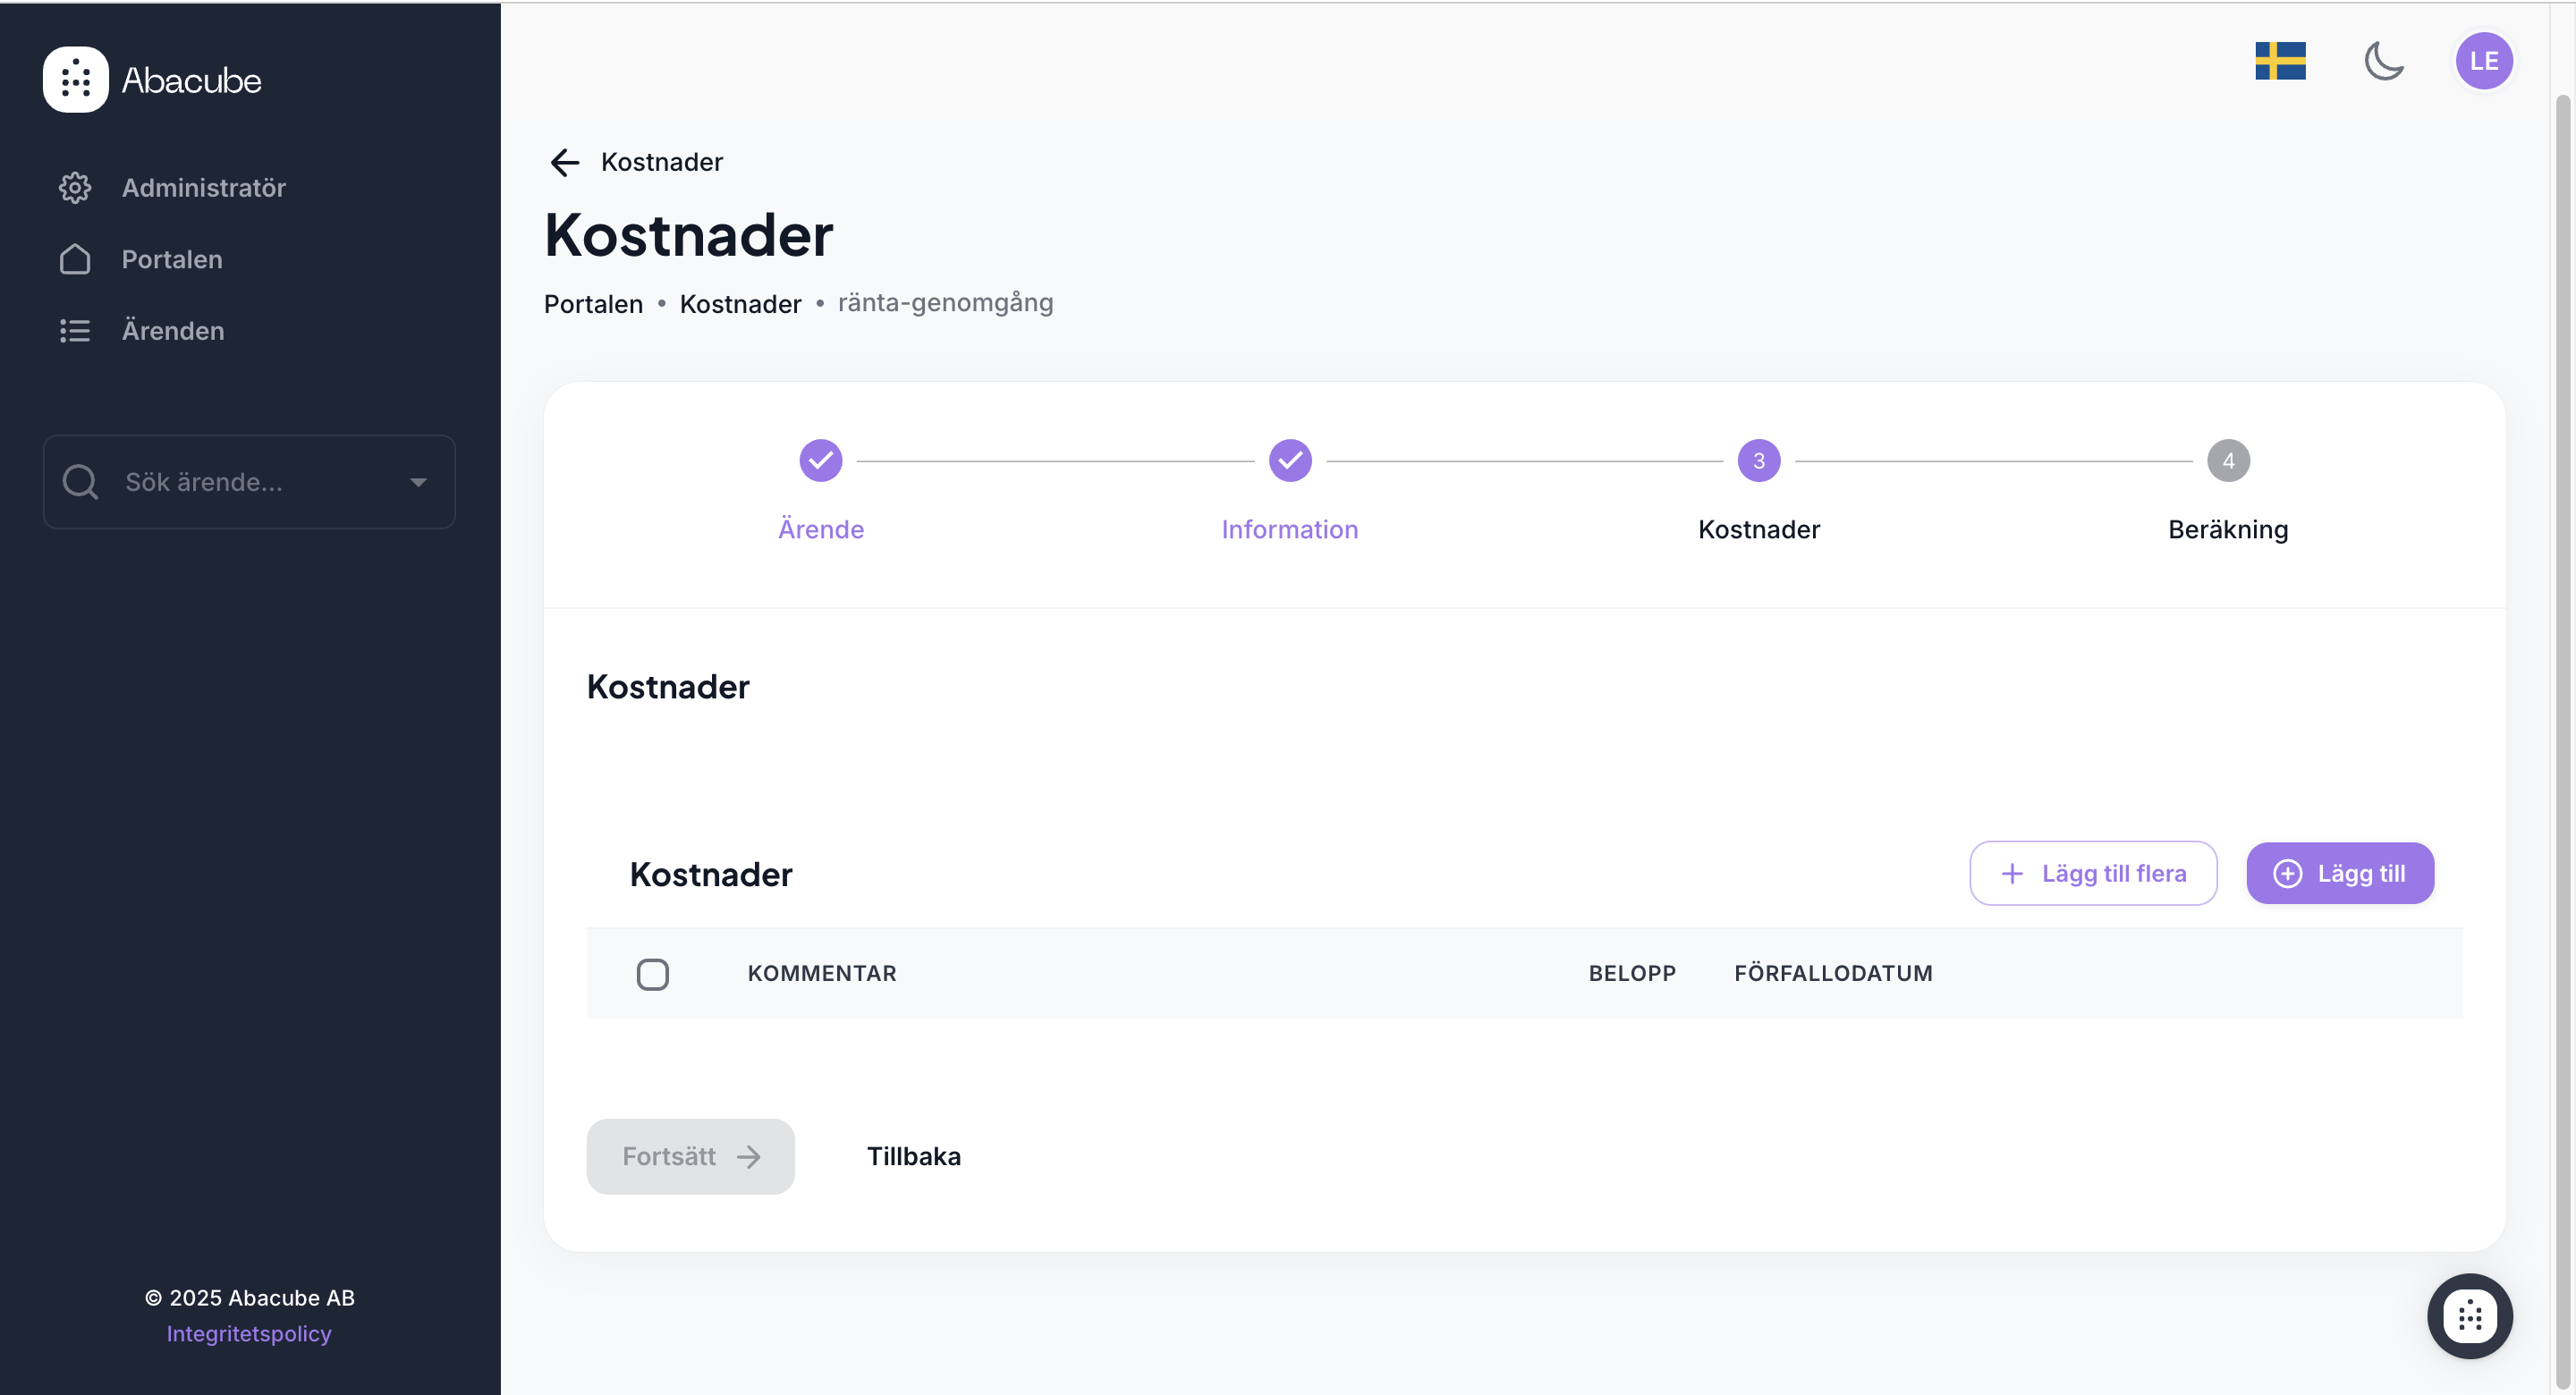Image resolution: width=2576 pixels, height=1395 pixels.
Task: Click the Tillbaka button
Action: (913, 1157)
